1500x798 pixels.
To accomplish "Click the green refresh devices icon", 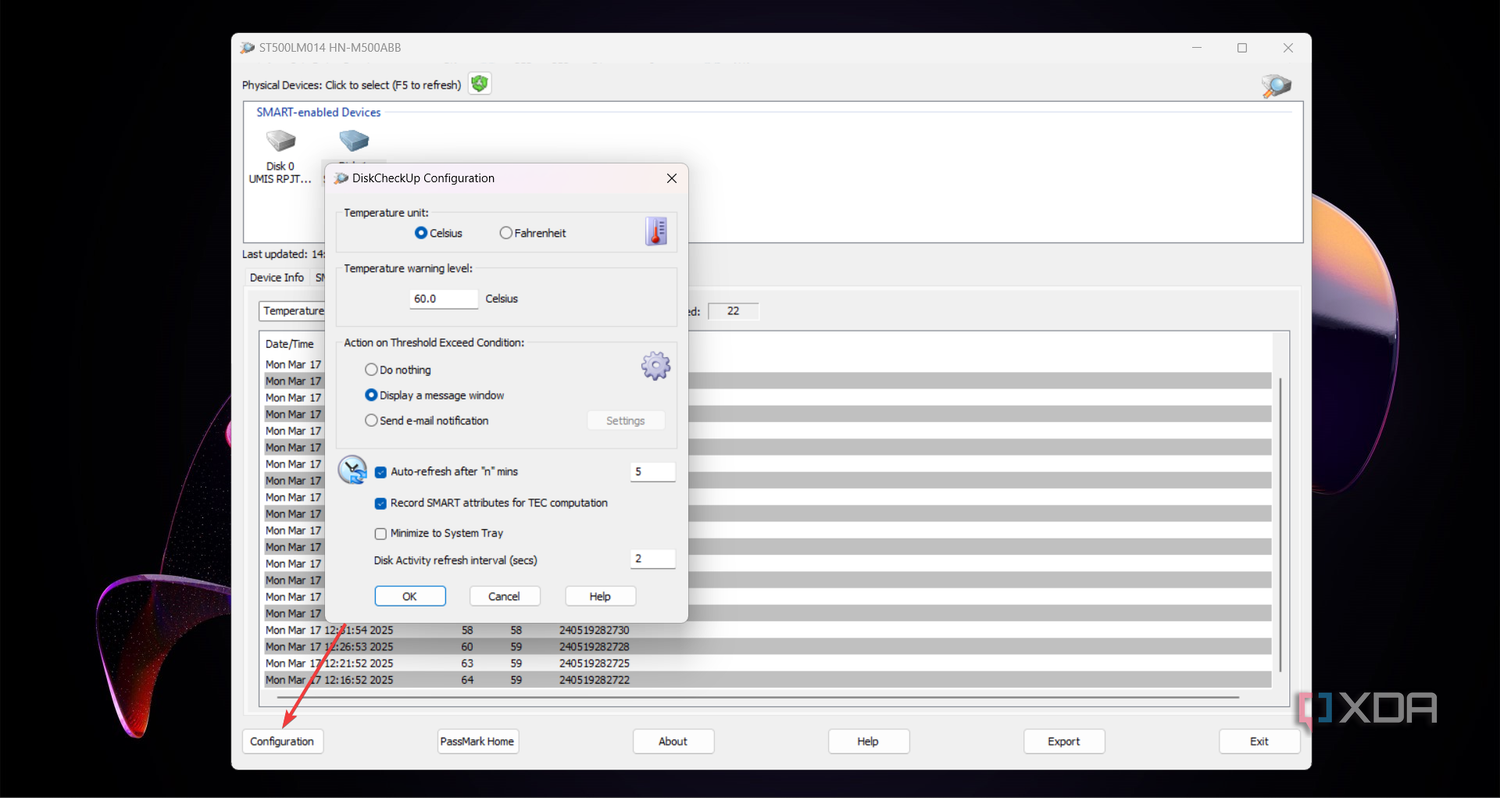I will coord(480,84).
